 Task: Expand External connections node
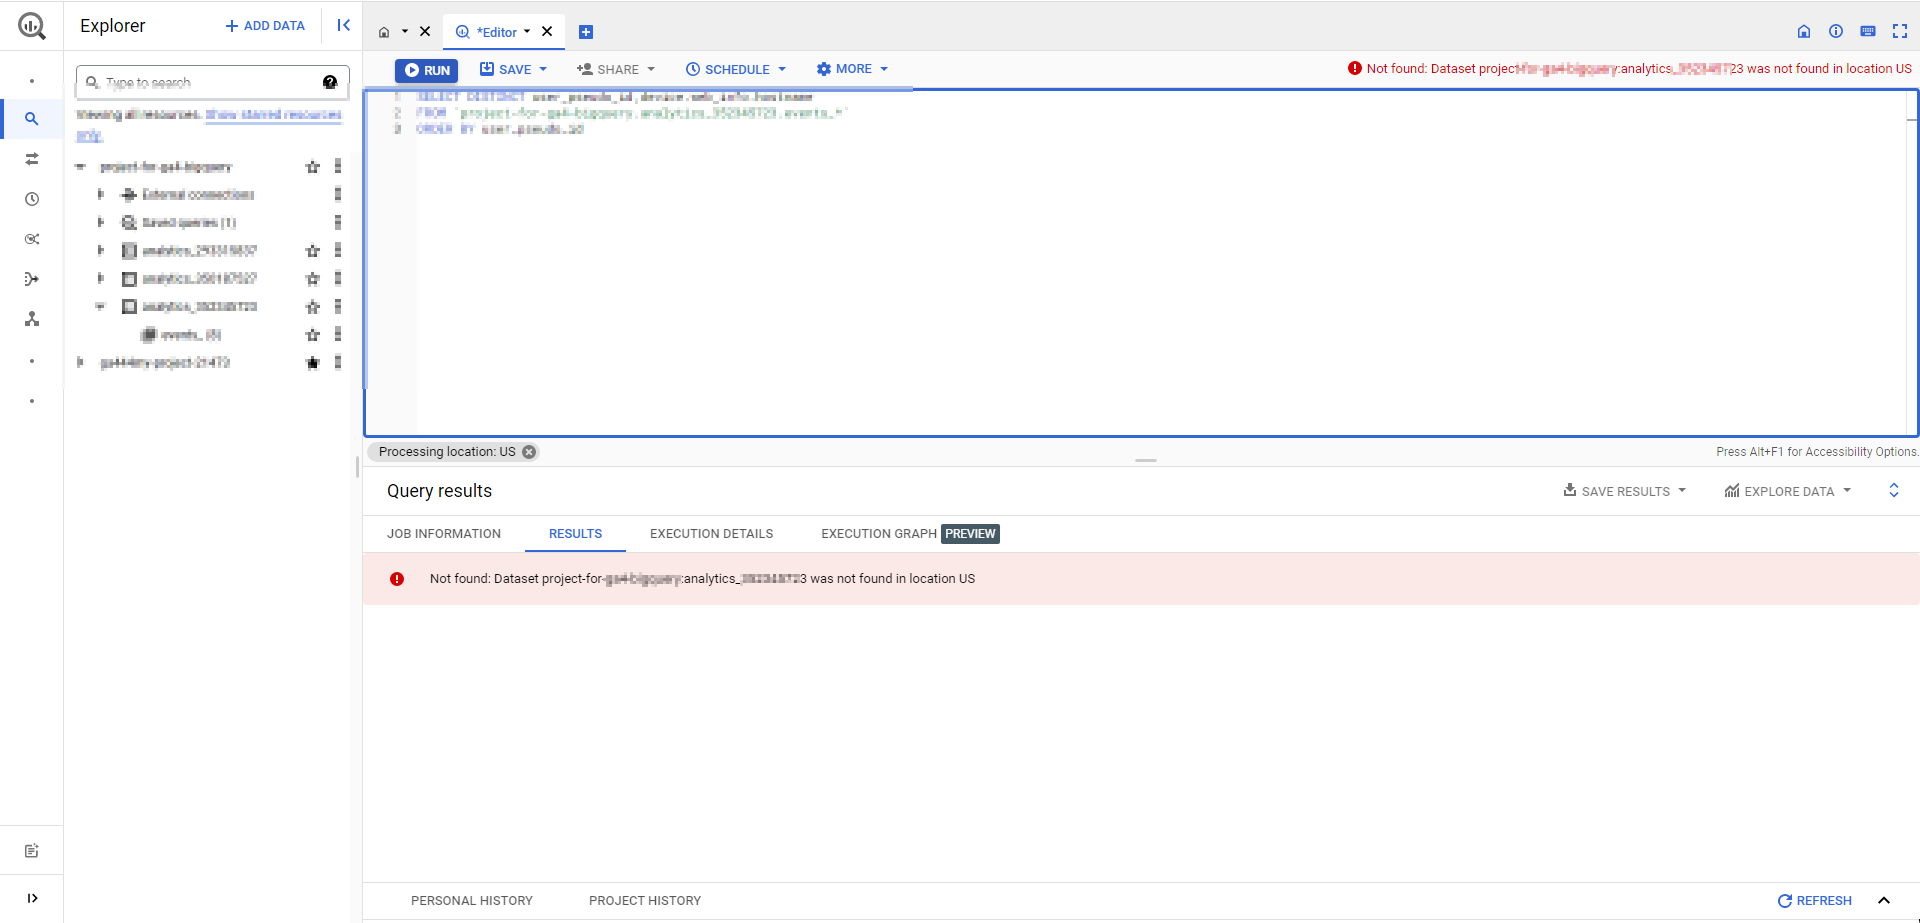point(101,194)
